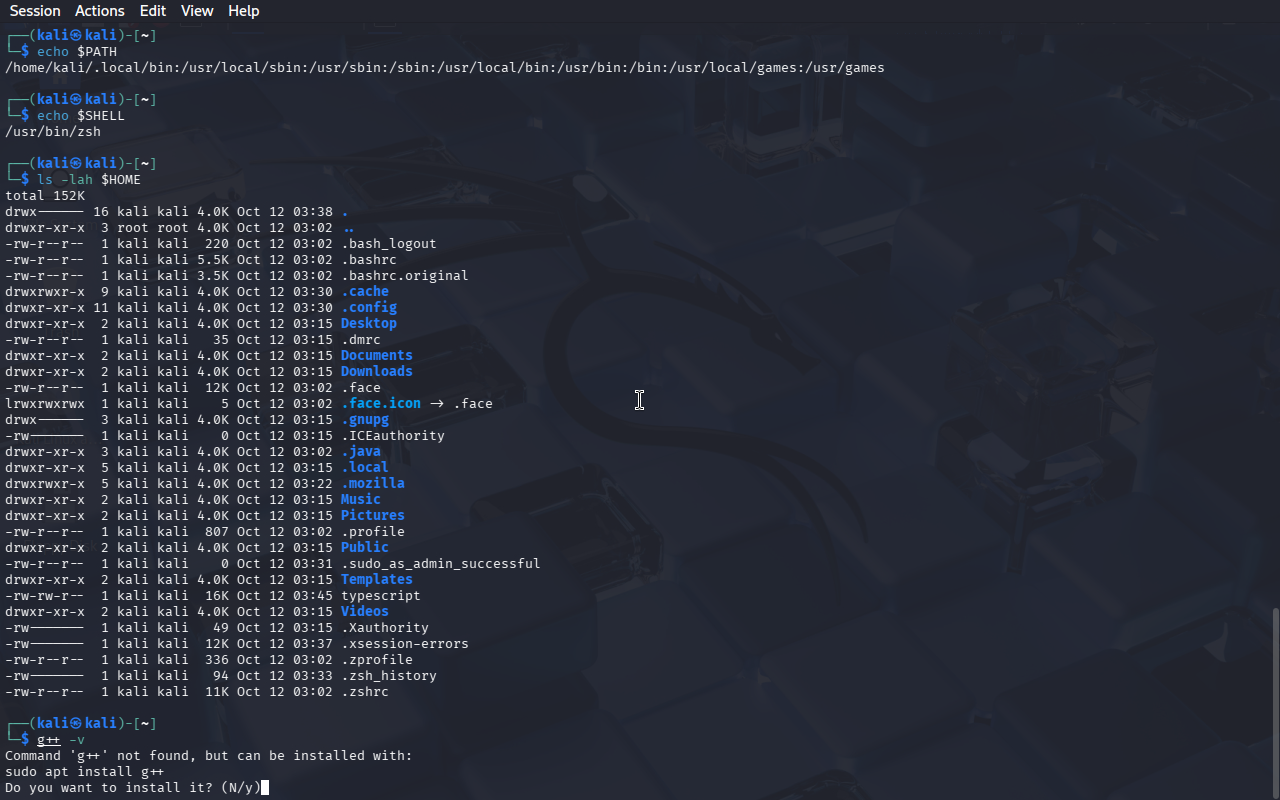Click the Kali symbol in the g++ prompt

[76, 723]
